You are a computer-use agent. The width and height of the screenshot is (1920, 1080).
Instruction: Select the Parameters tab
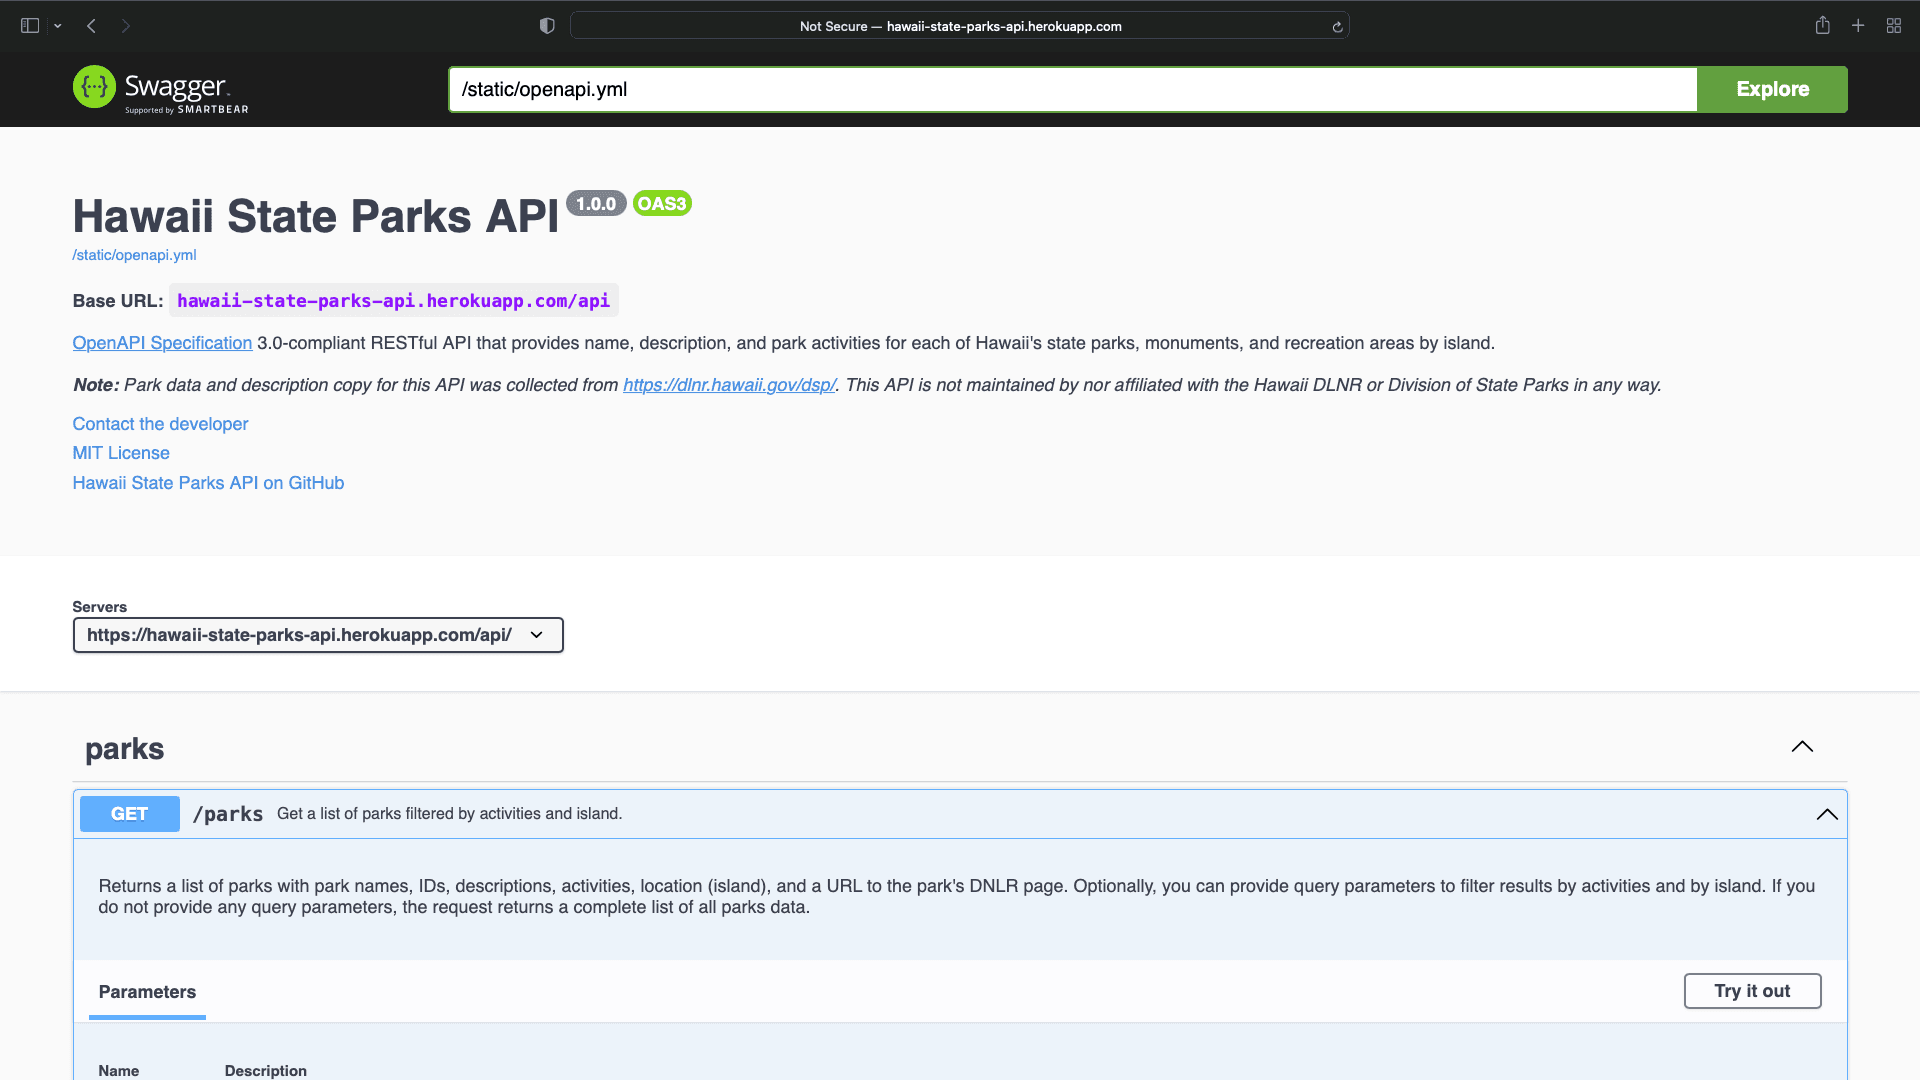(x=147, y=992)
